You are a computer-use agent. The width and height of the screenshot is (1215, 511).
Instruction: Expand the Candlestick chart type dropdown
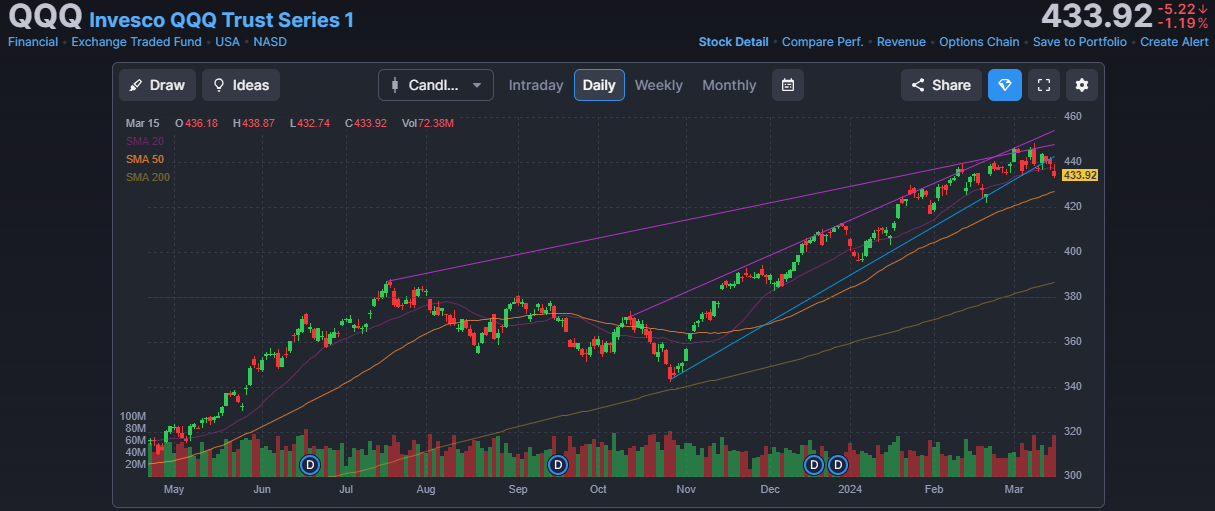coord(436,85)
